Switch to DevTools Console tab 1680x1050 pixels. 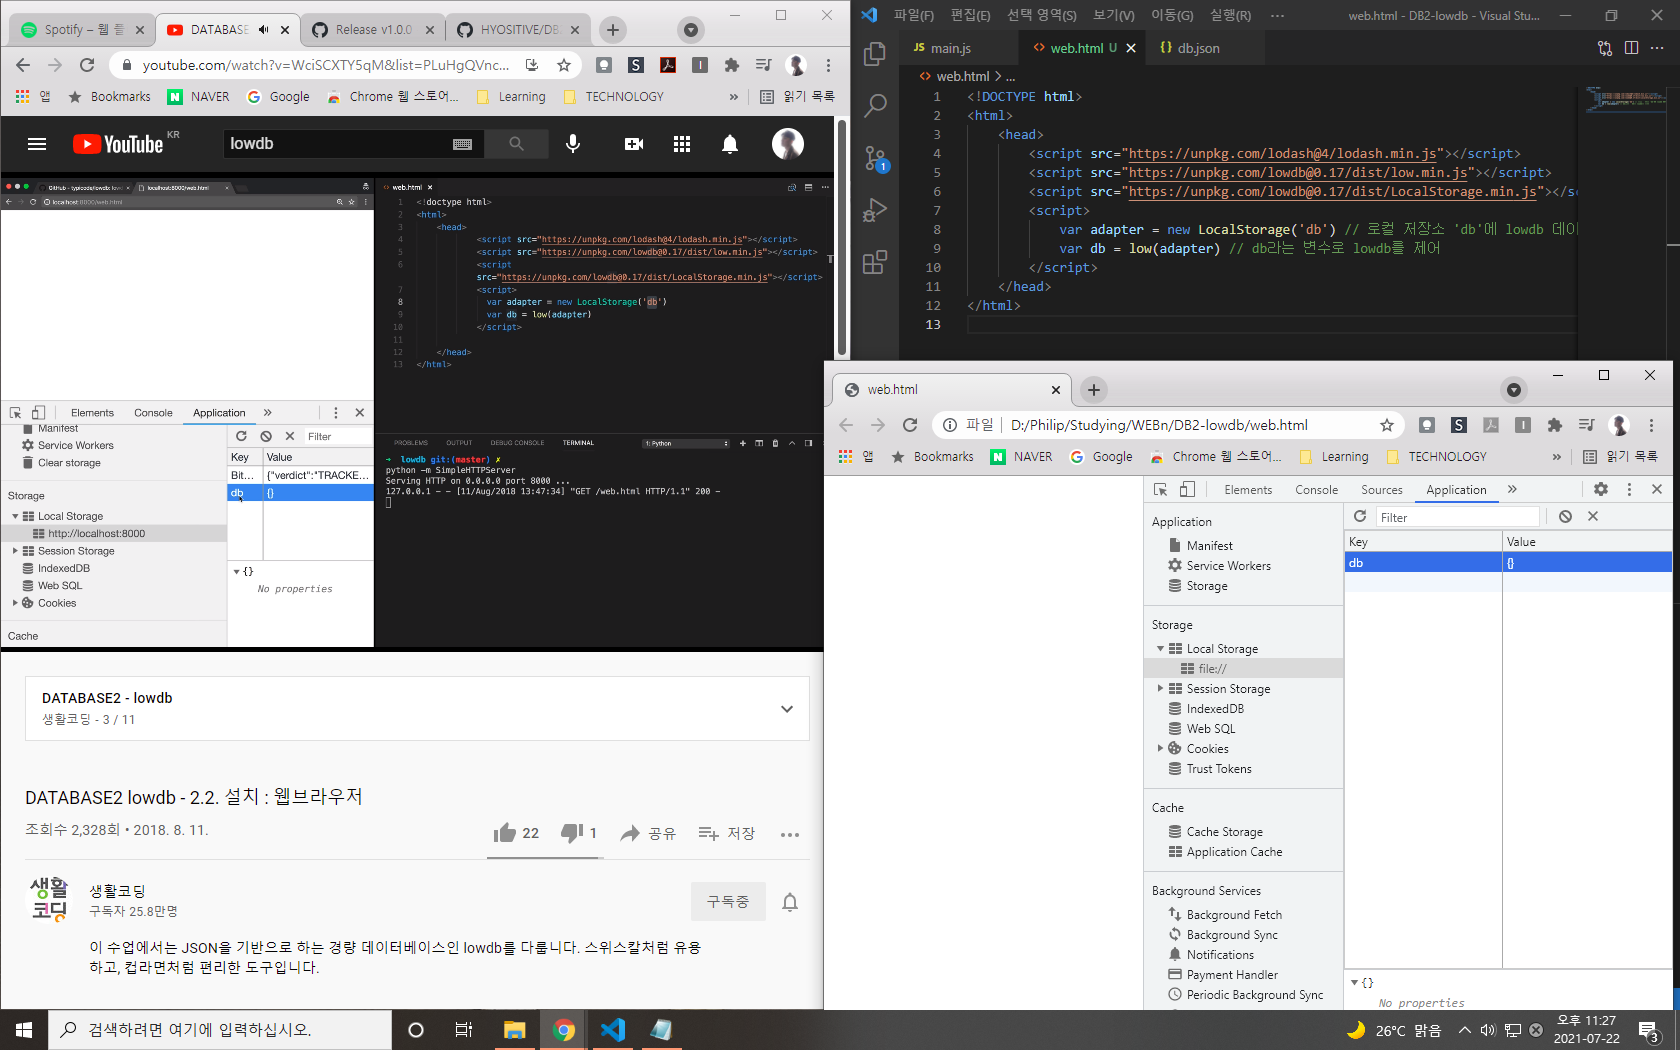coord(1316,489)
